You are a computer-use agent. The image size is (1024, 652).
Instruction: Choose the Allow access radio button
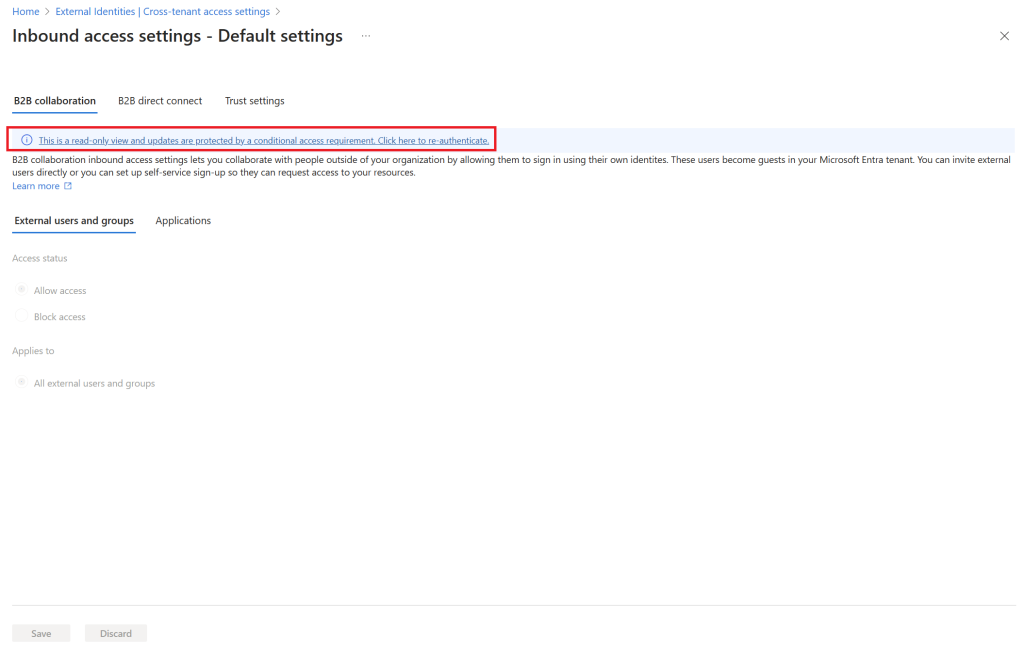(21, 290)
